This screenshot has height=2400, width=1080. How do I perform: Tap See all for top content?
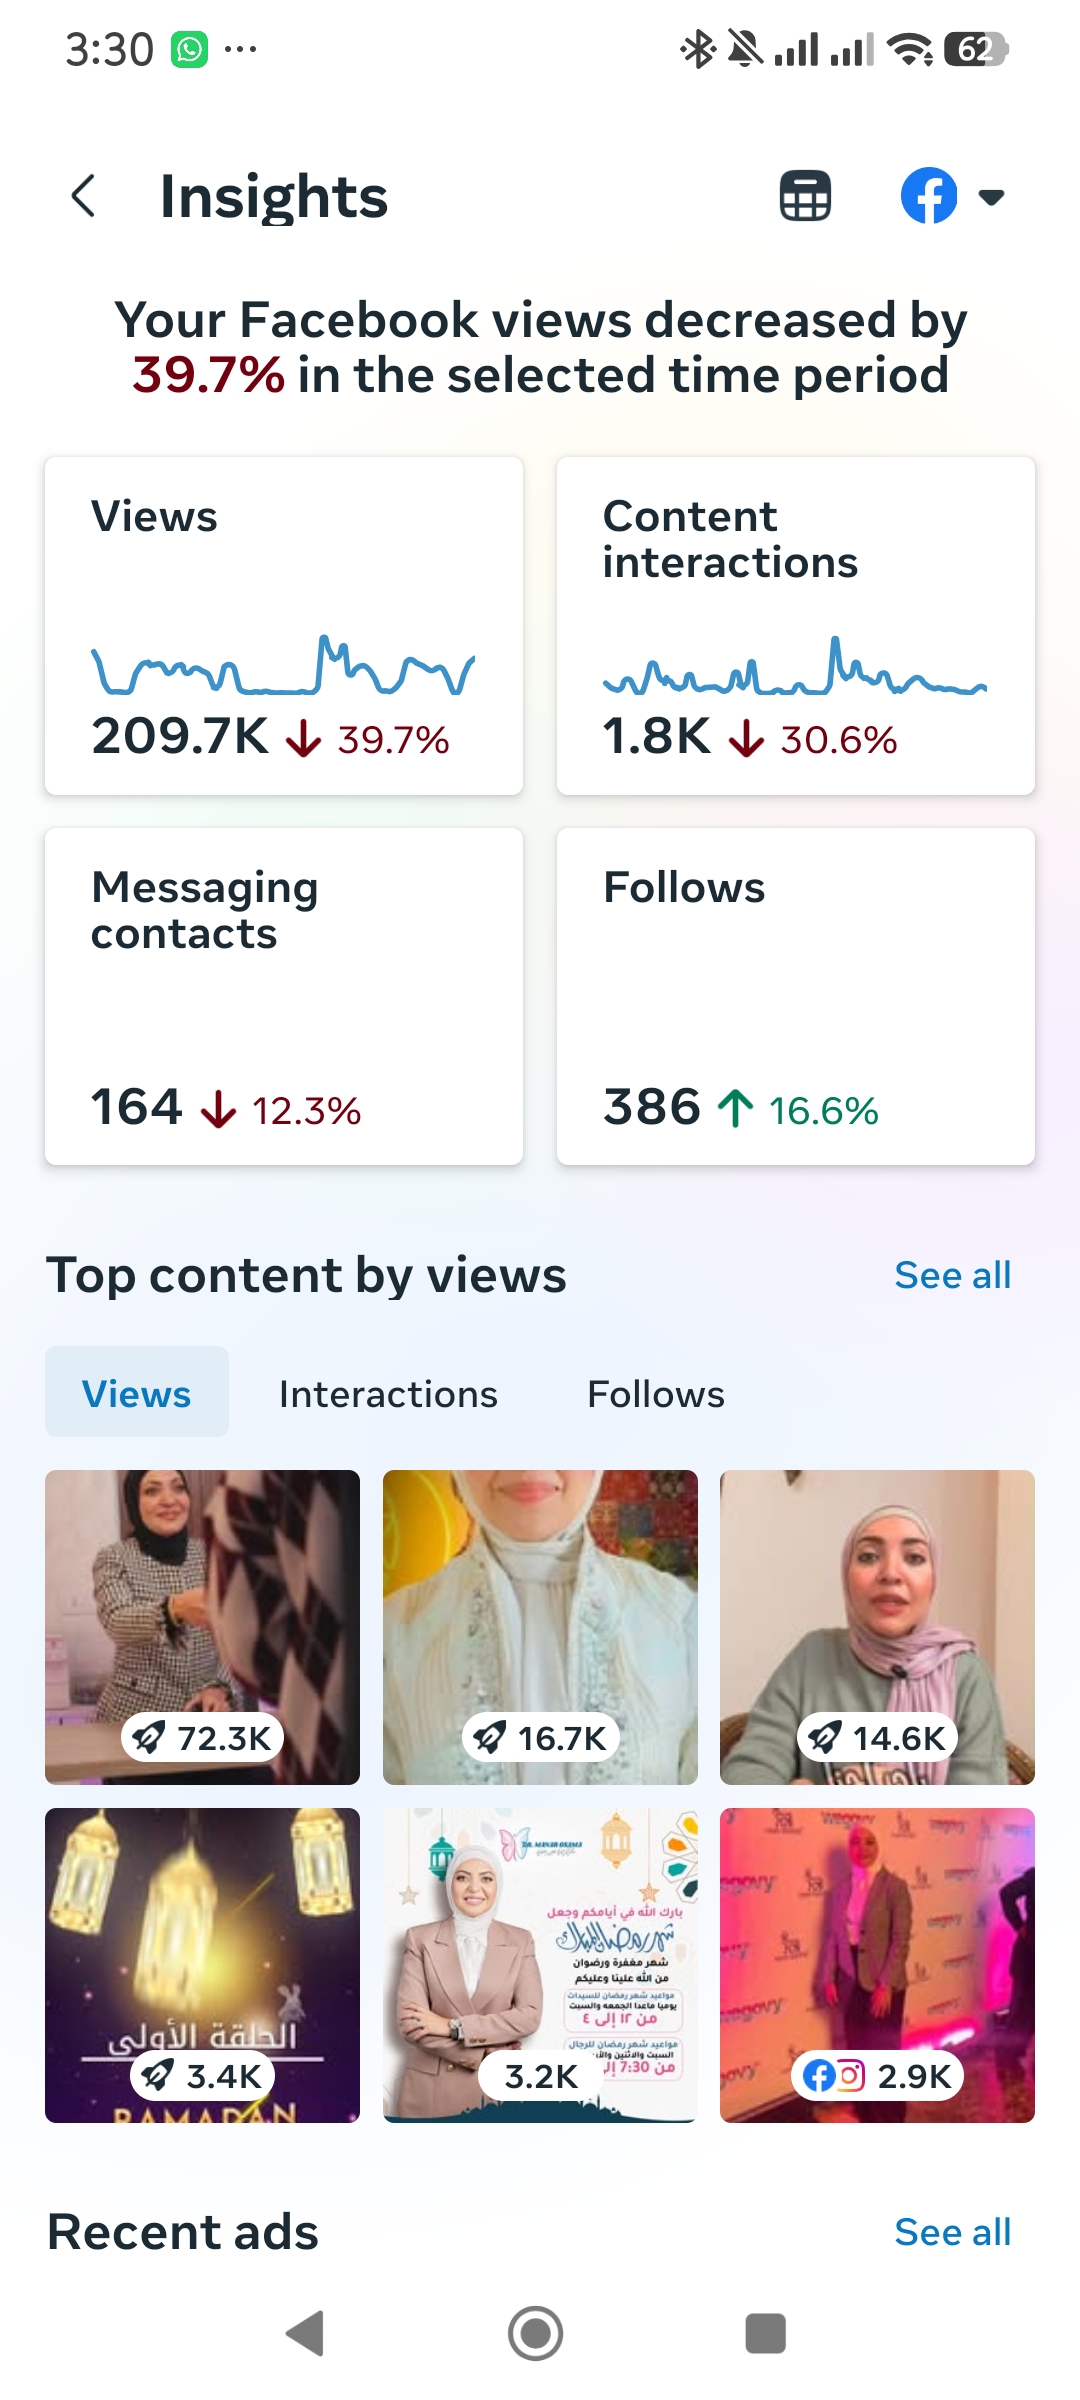coord(953,1275)
